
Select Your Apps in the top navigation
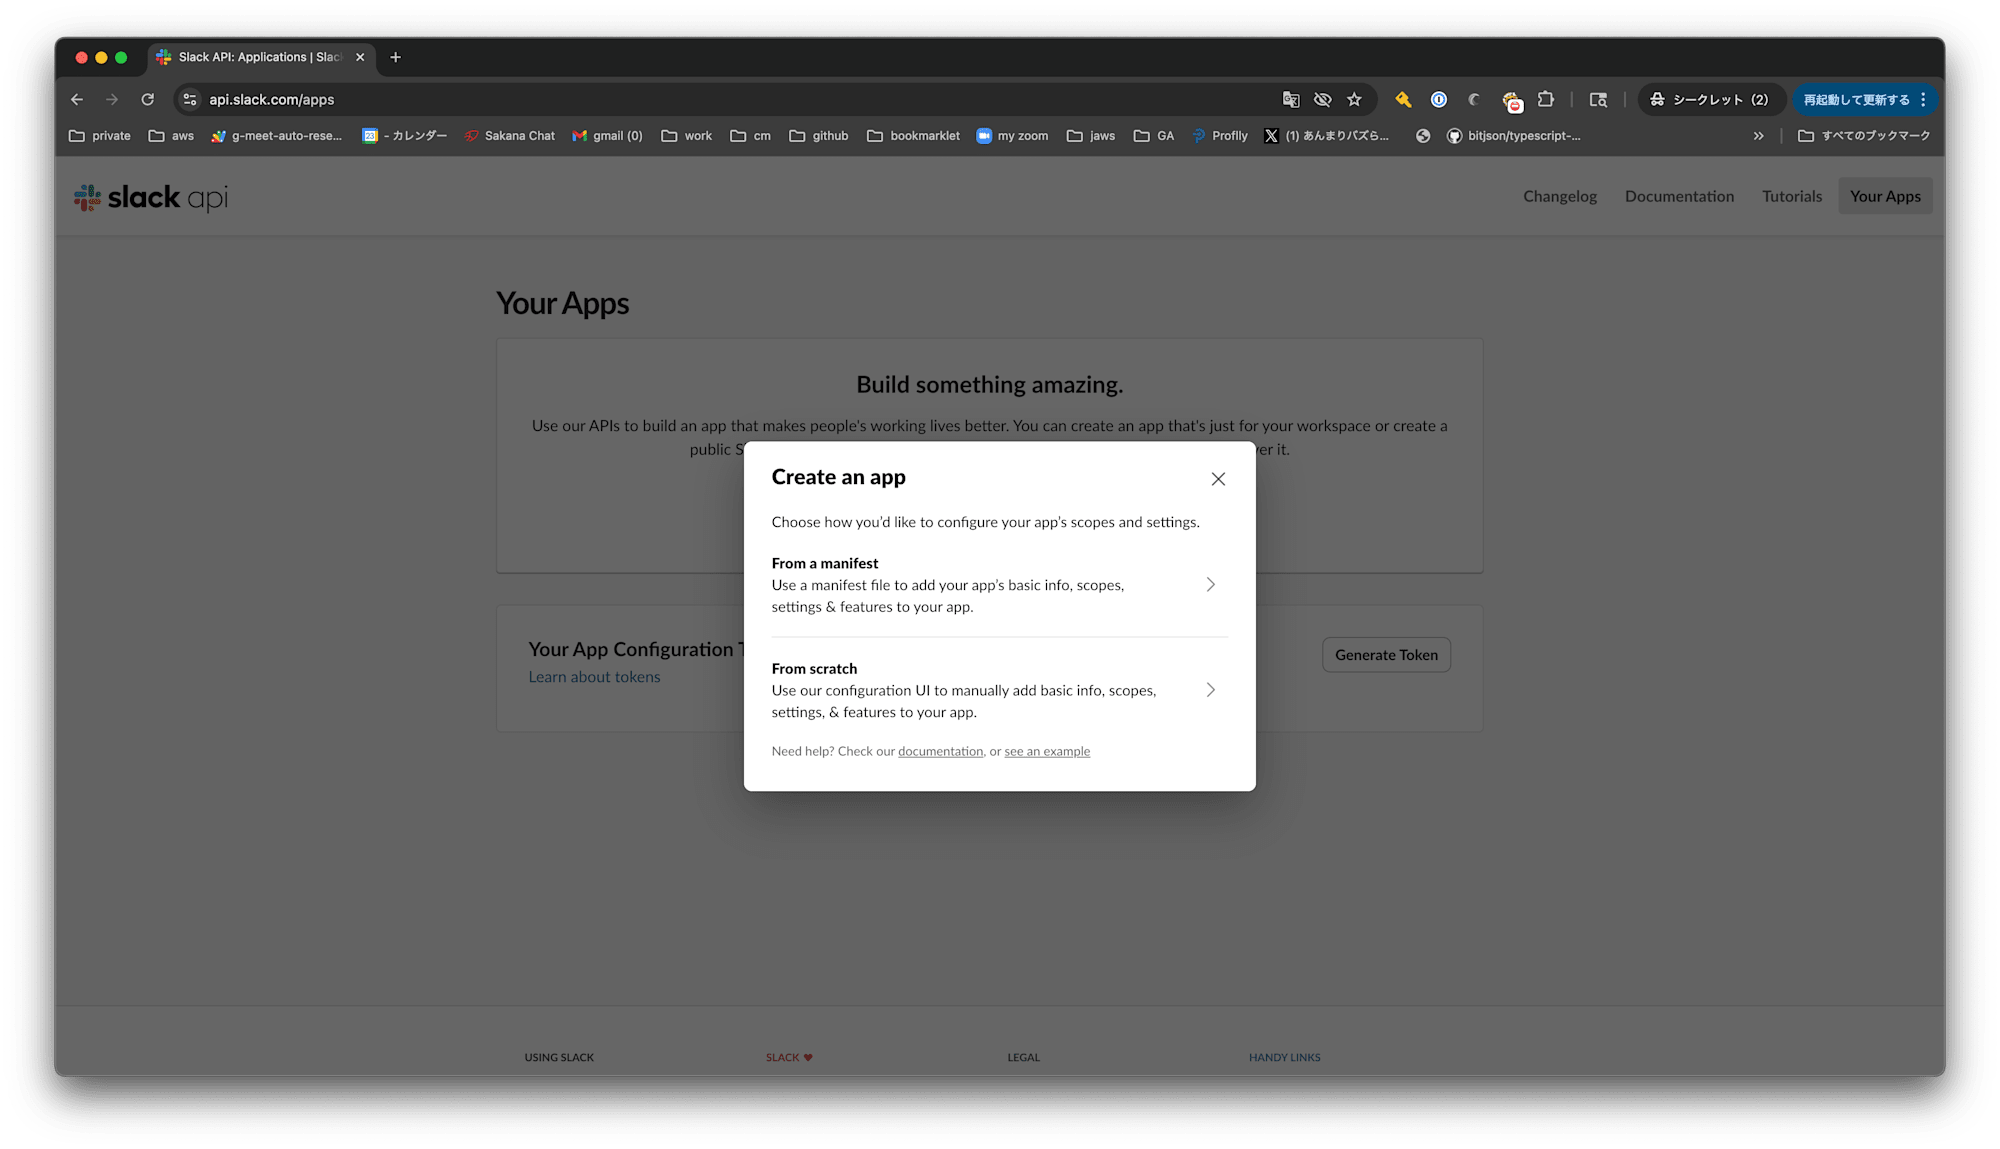pos(1885,196)
